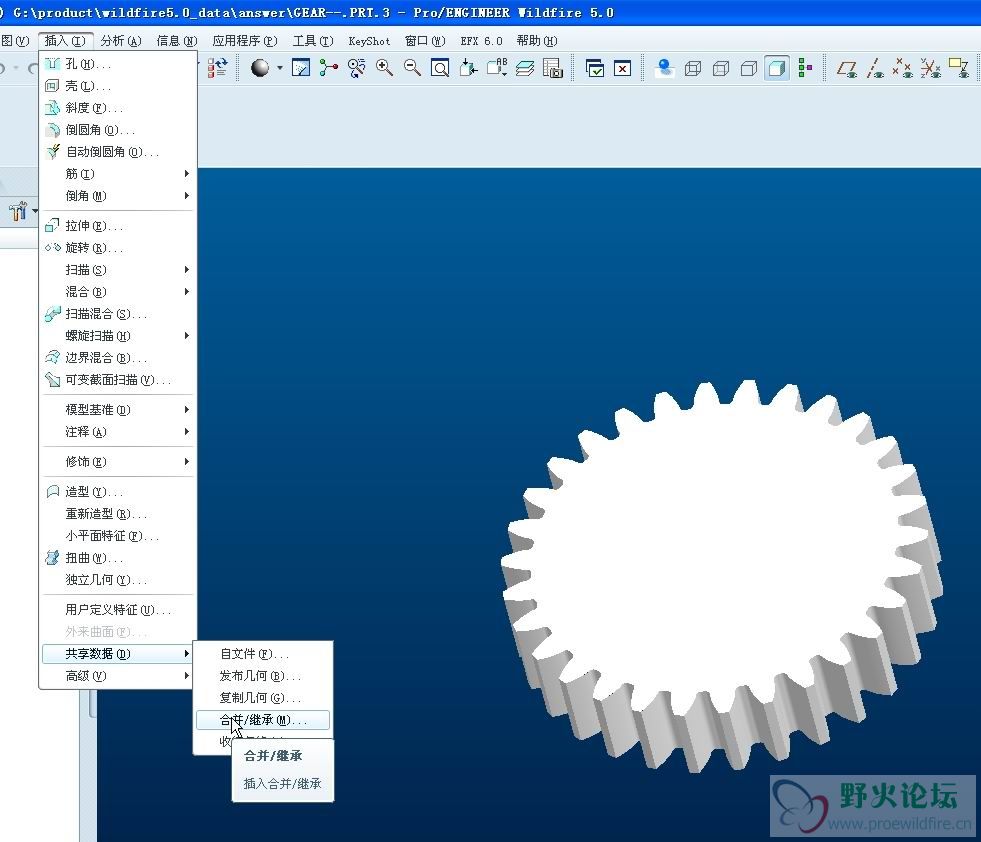Expand the 螺旋扫描 (Helical Sweep) submenu
The width and height of the screenshot is (981, 842).
click(118, 335)
